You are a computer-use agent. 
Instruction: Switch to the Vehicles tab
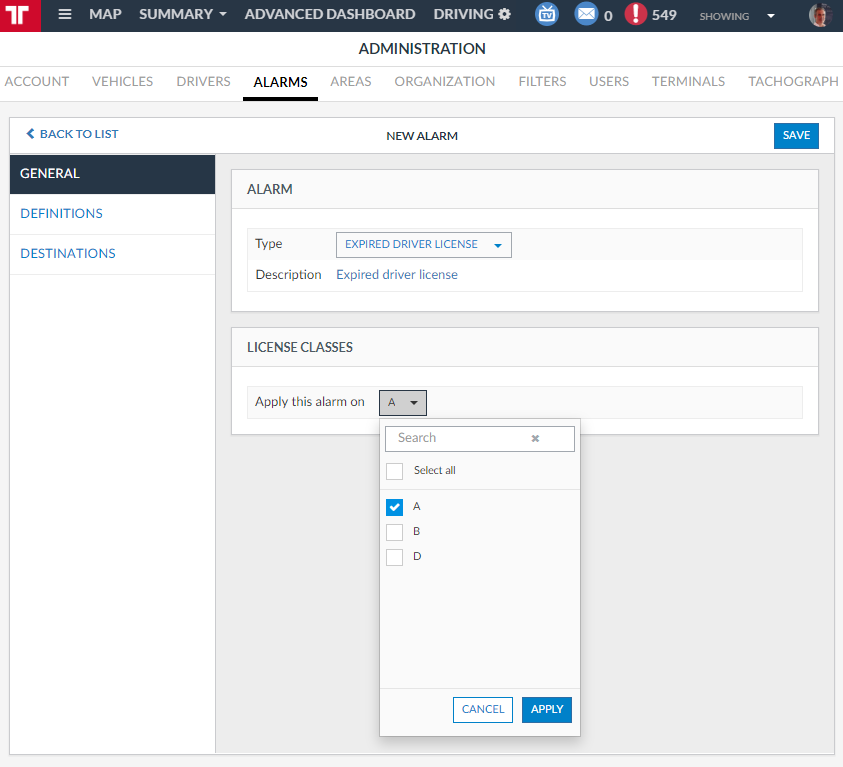coord(122,82)
